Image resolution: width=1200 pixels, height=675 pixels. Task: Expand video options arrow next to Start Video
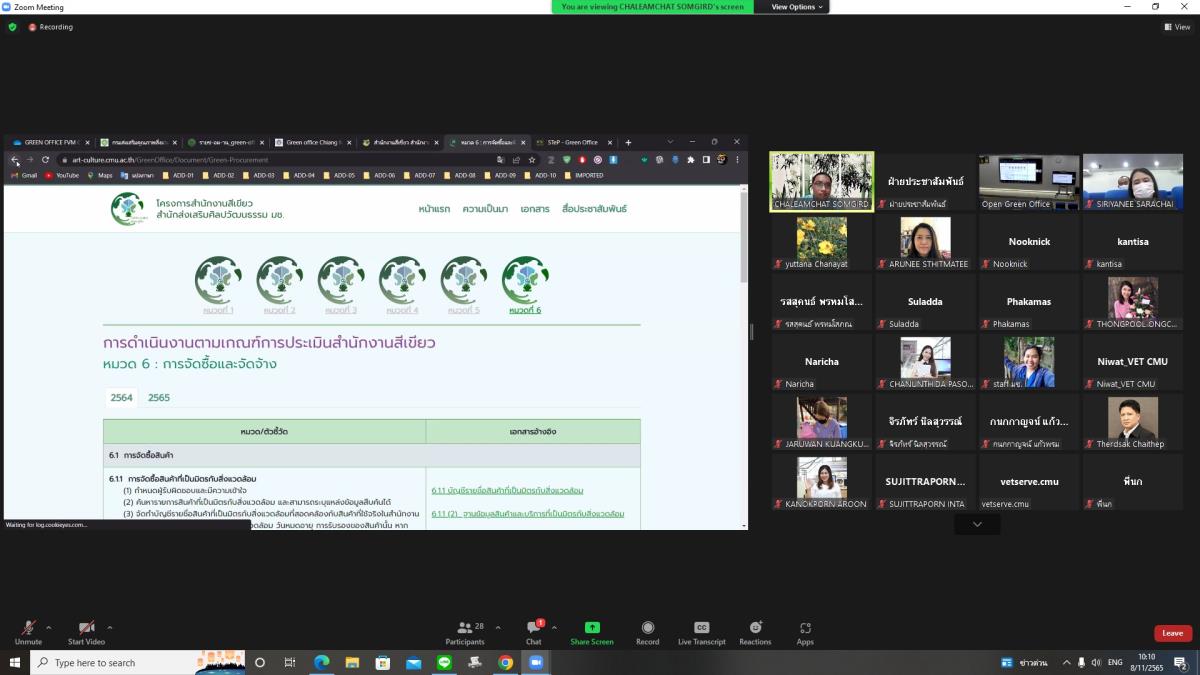click(x=110, y=628)
